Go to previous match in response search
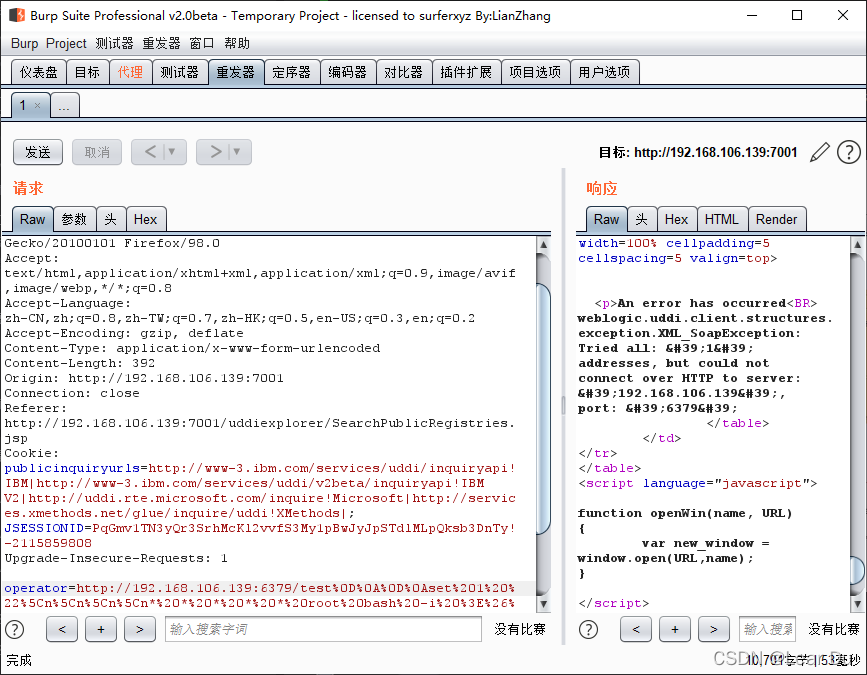Viewport: 867px width, 675px height. coord(636,629)
